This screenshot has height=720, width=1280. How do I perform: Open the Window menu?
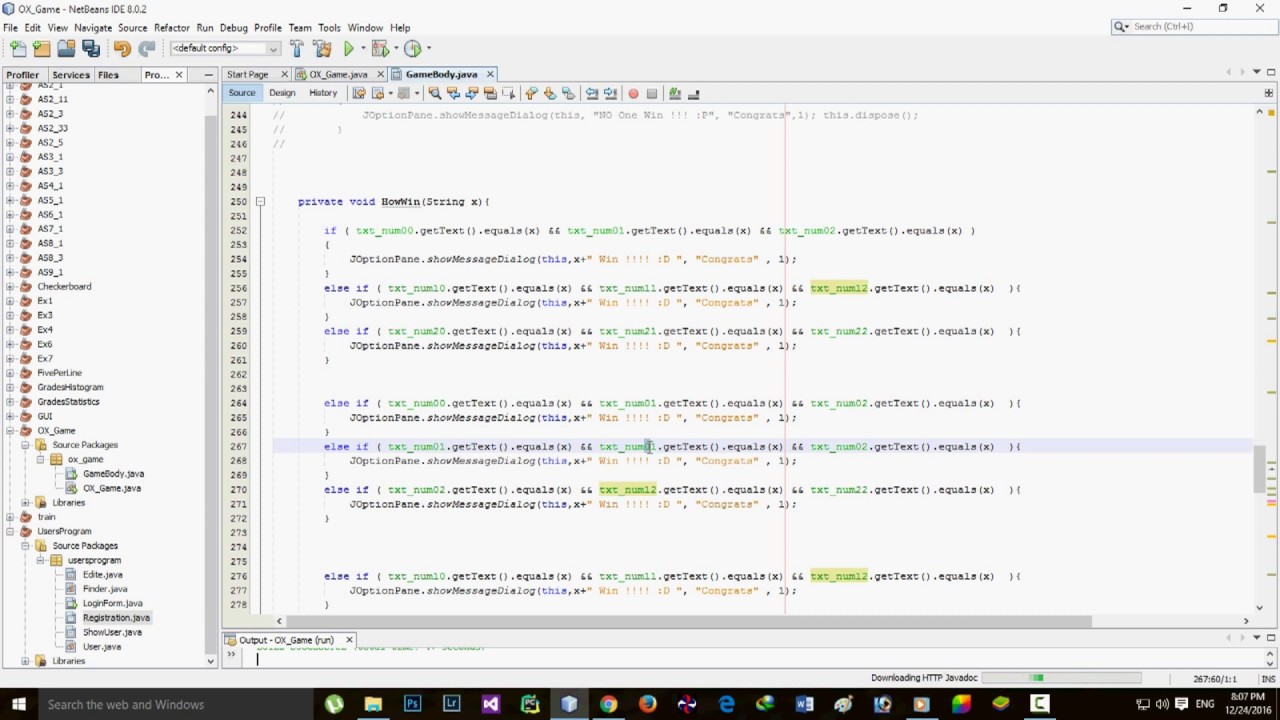point(365,28)
